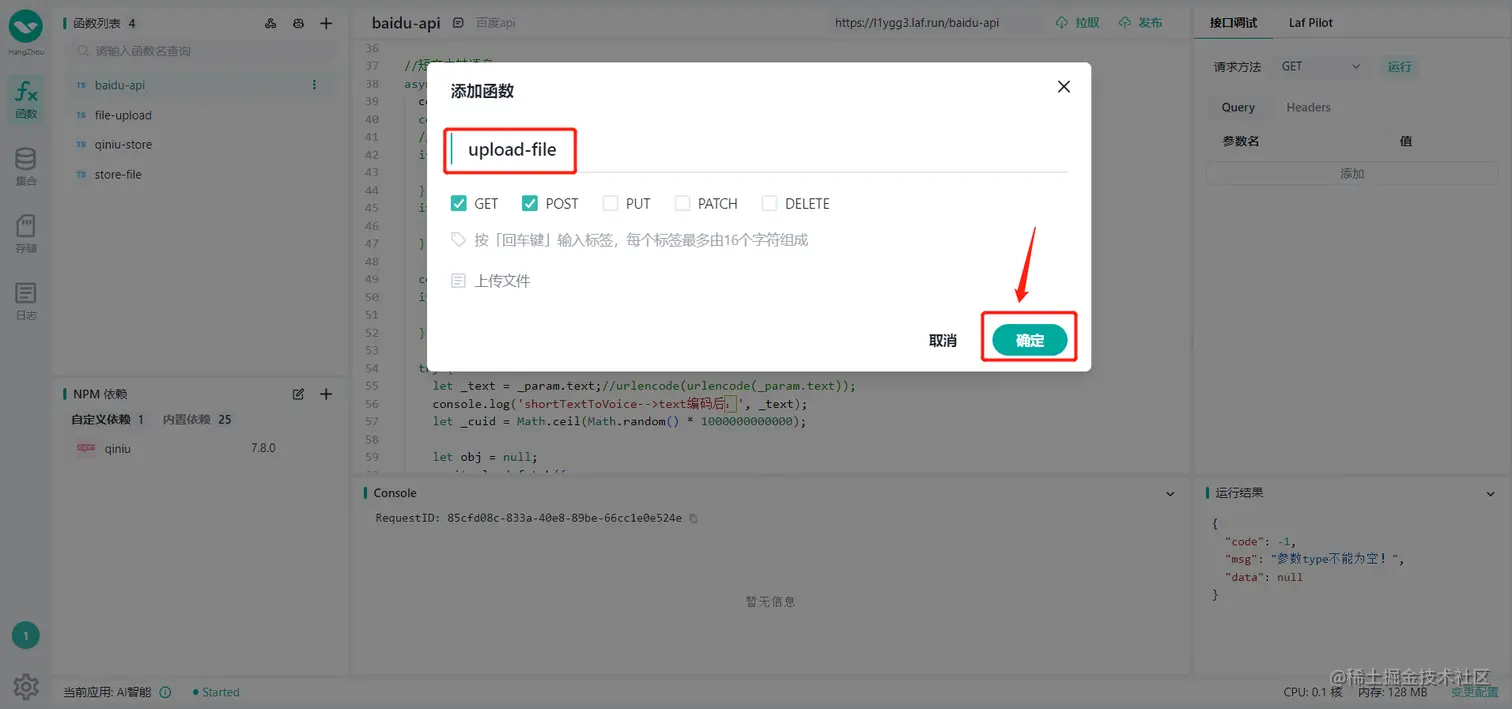Open the three-dot menu for baidu-api
The width and height of the screenshot is (1512, 709).
(x=315, y=85)
